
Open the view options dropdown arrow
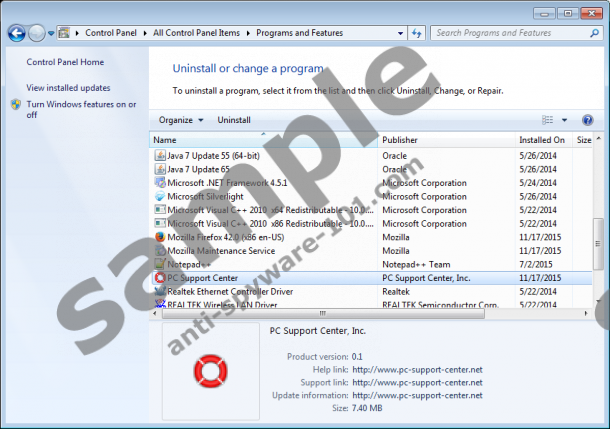[x=564, y=120]
